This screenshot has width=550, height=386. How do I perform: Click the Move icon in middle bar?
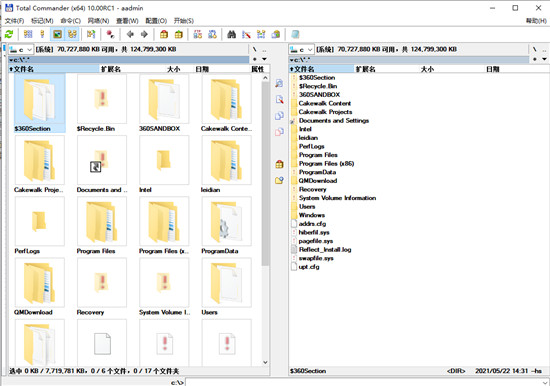click(279, 132)
